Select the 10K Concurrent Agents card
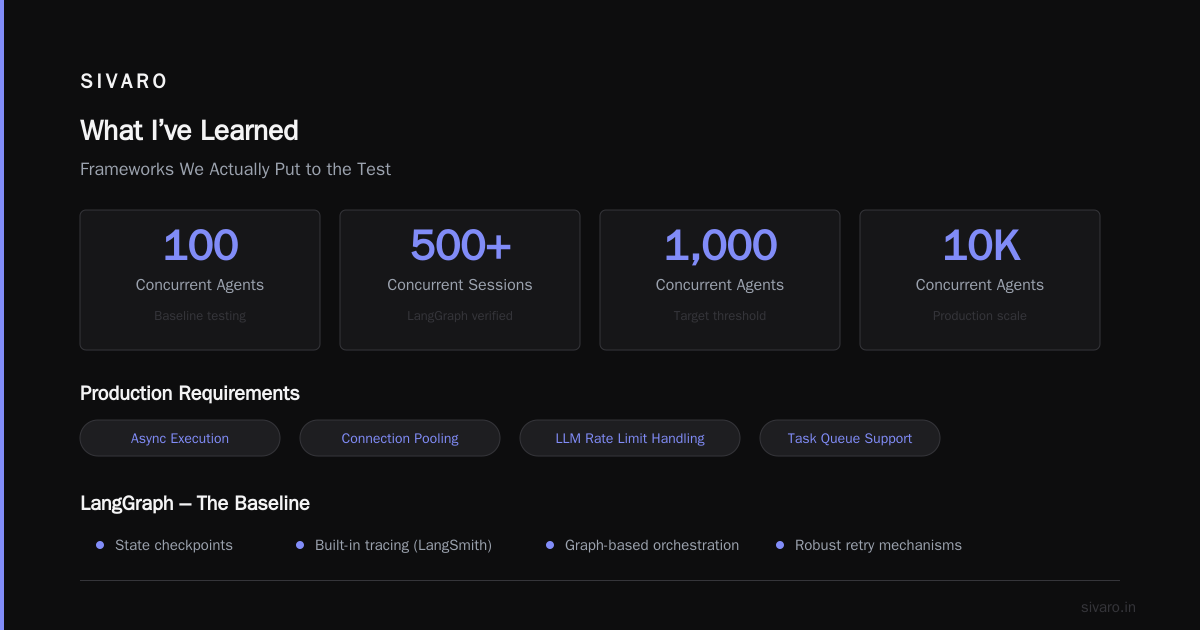Screen dimensions: 1200x630 [980, 280]
